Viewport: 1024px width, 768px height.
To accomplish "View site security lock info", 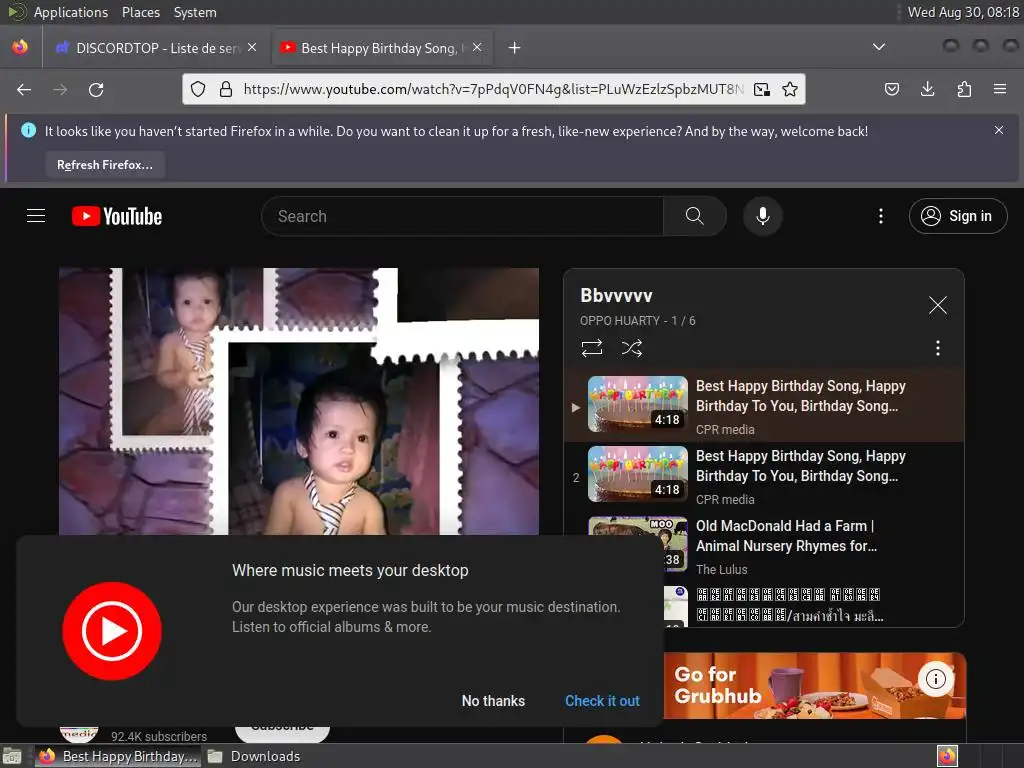I will 226,89.
